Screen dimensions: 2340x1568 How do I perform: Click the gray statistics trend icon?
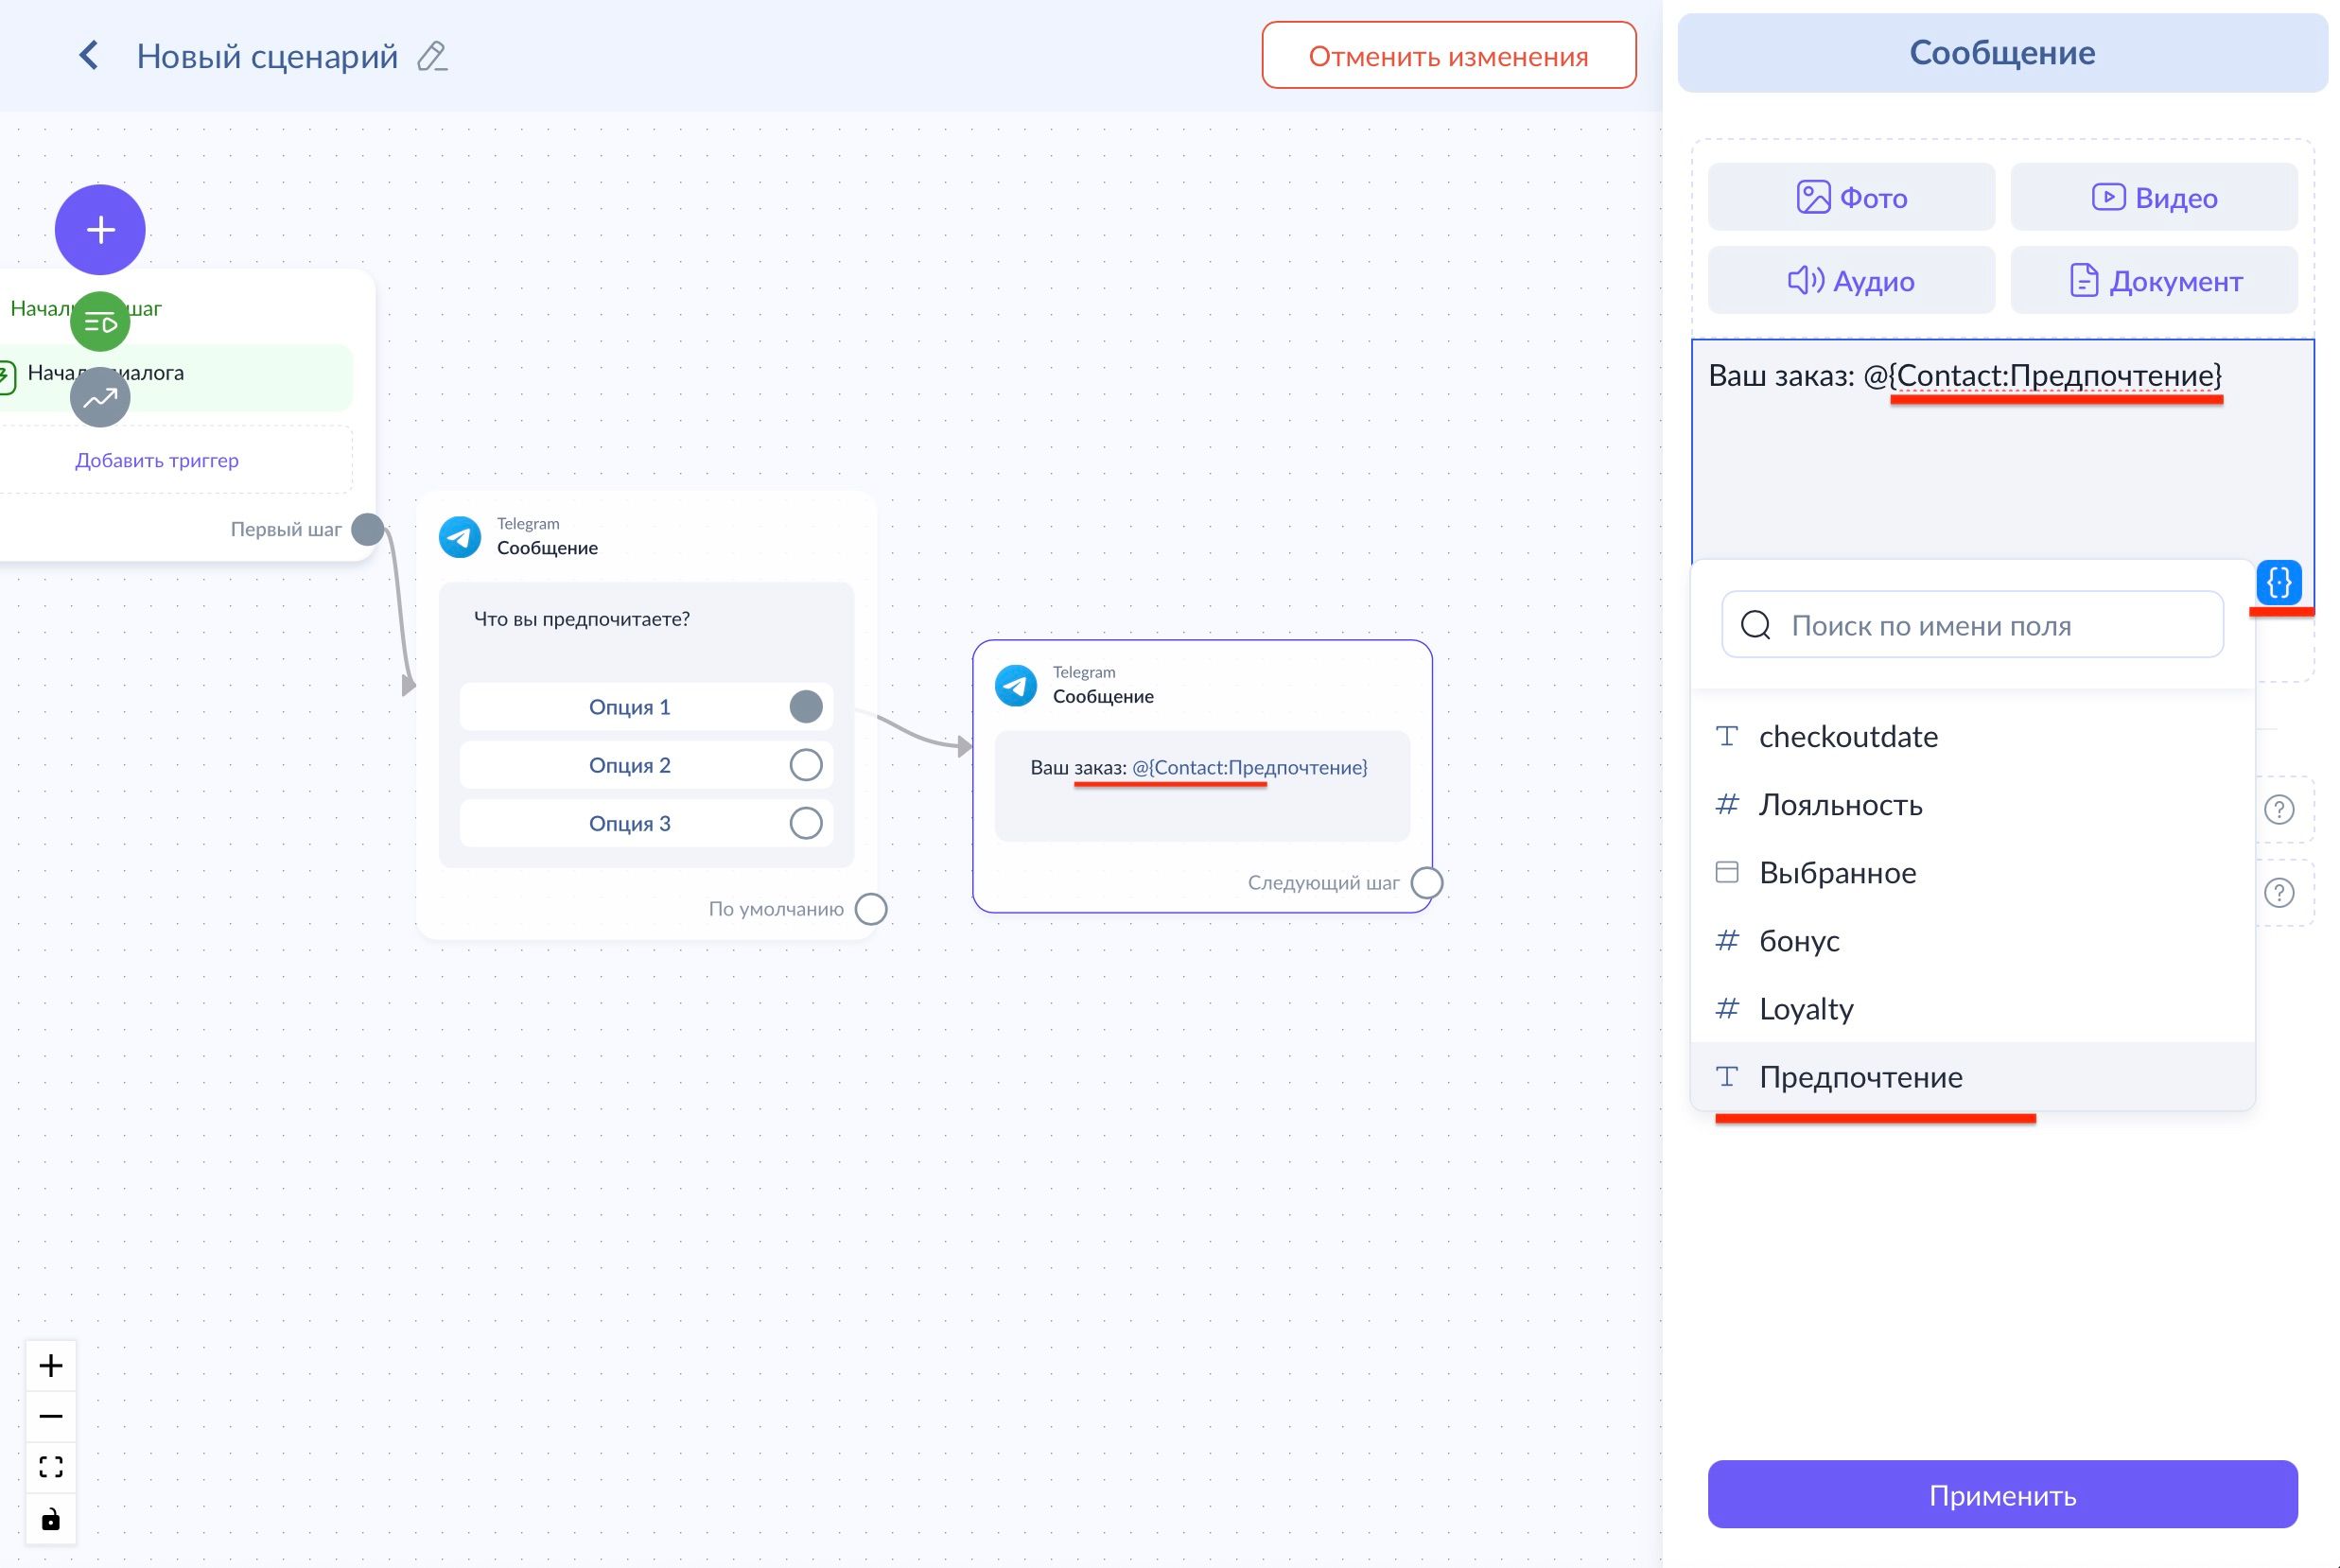pyautogui.click(x=100, y=398)
